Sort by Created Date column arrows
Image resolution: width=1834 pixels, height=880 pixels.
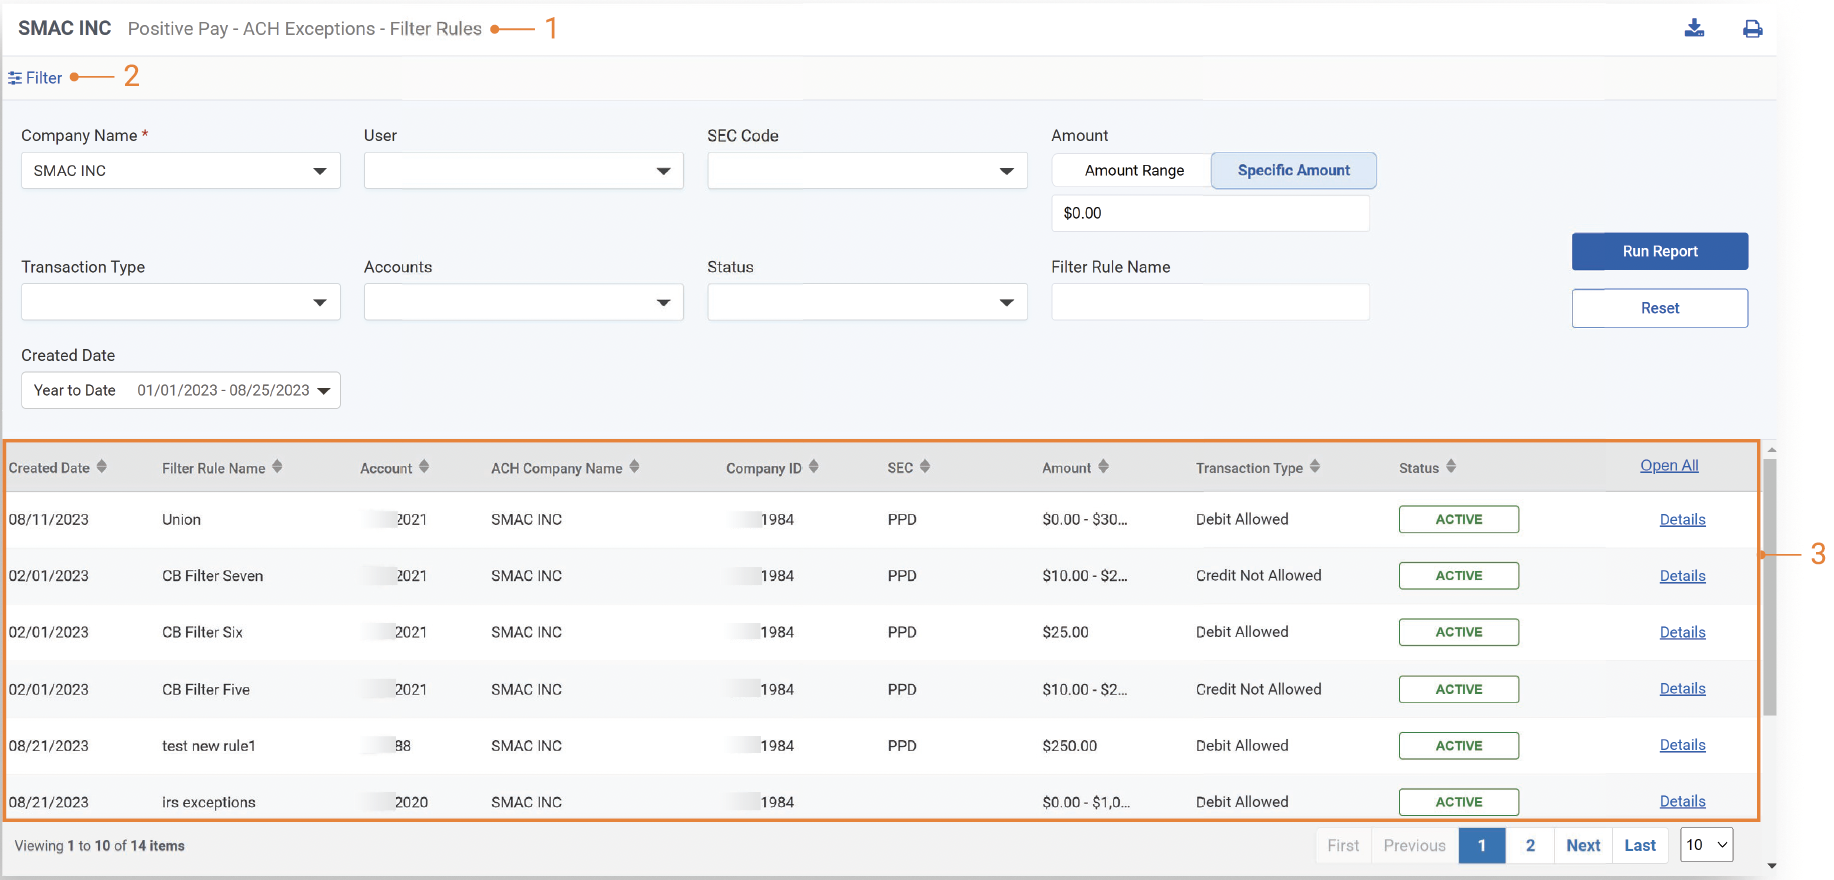tap(102, 467)
